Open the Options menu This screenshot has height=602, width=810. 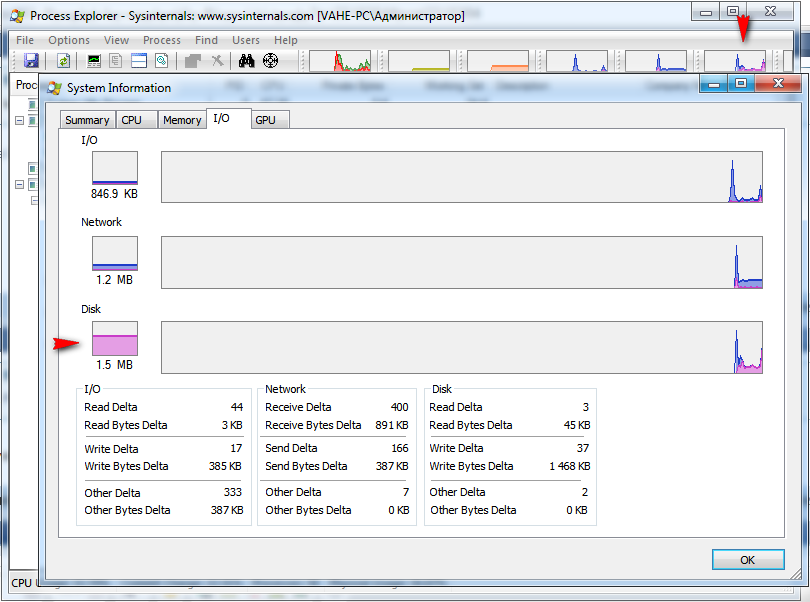pyautogui.click(x=69, y=40)
